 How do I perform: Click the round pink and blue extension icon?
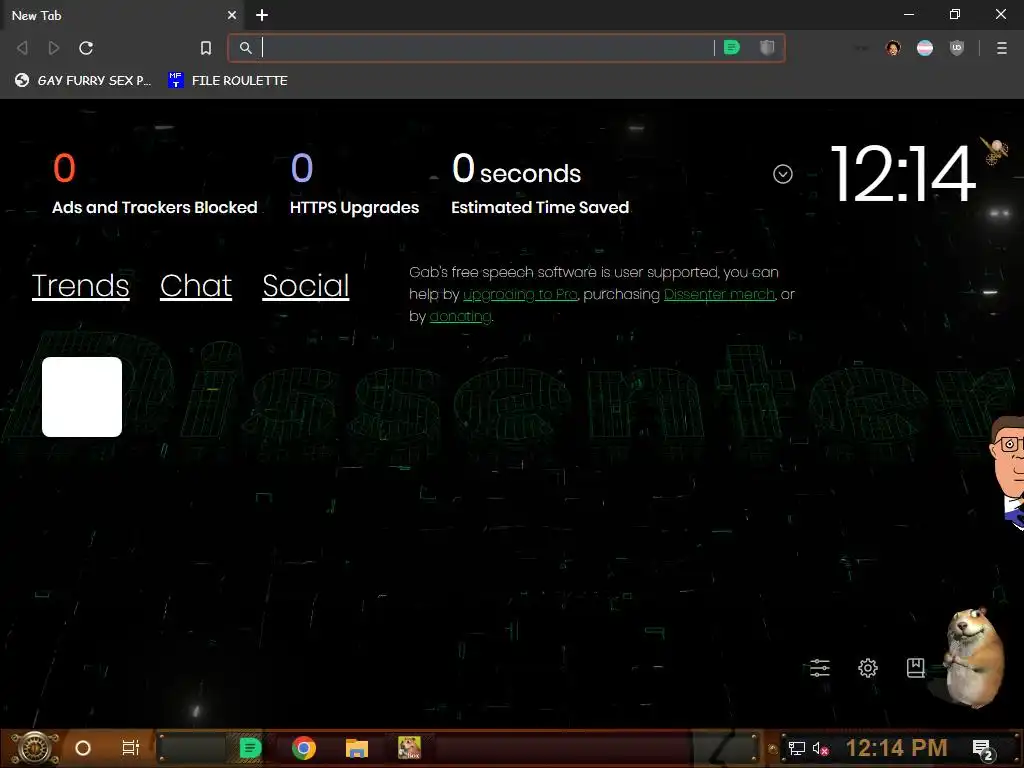click(x=925, y=48)
